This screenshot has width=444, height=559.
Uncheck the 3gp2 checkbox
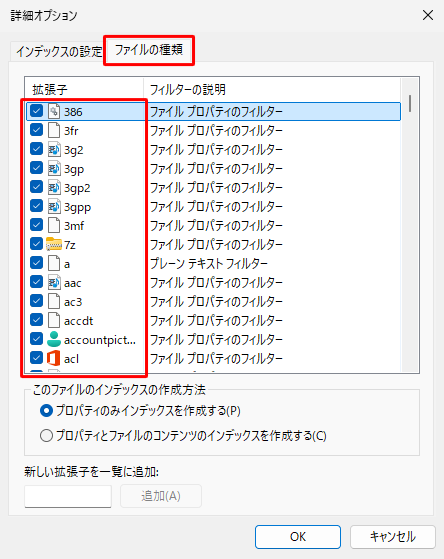(x=36, y=187)
